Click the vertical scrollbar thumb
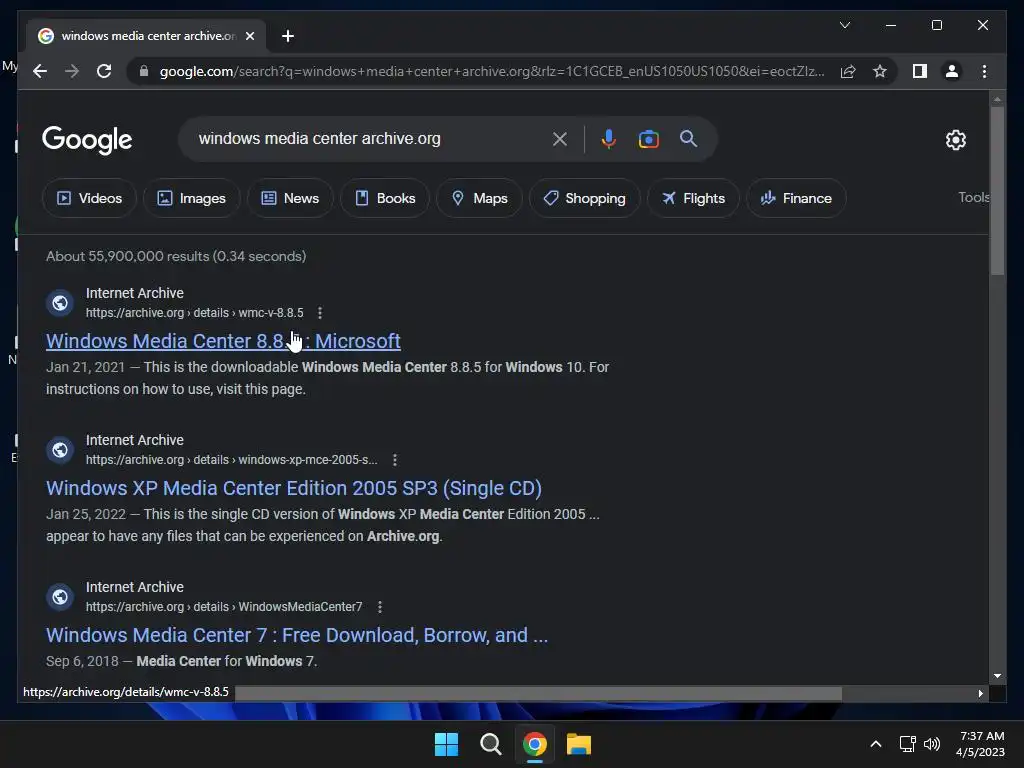This screenshot has height=768, width=1024. [x=997, y=191]
